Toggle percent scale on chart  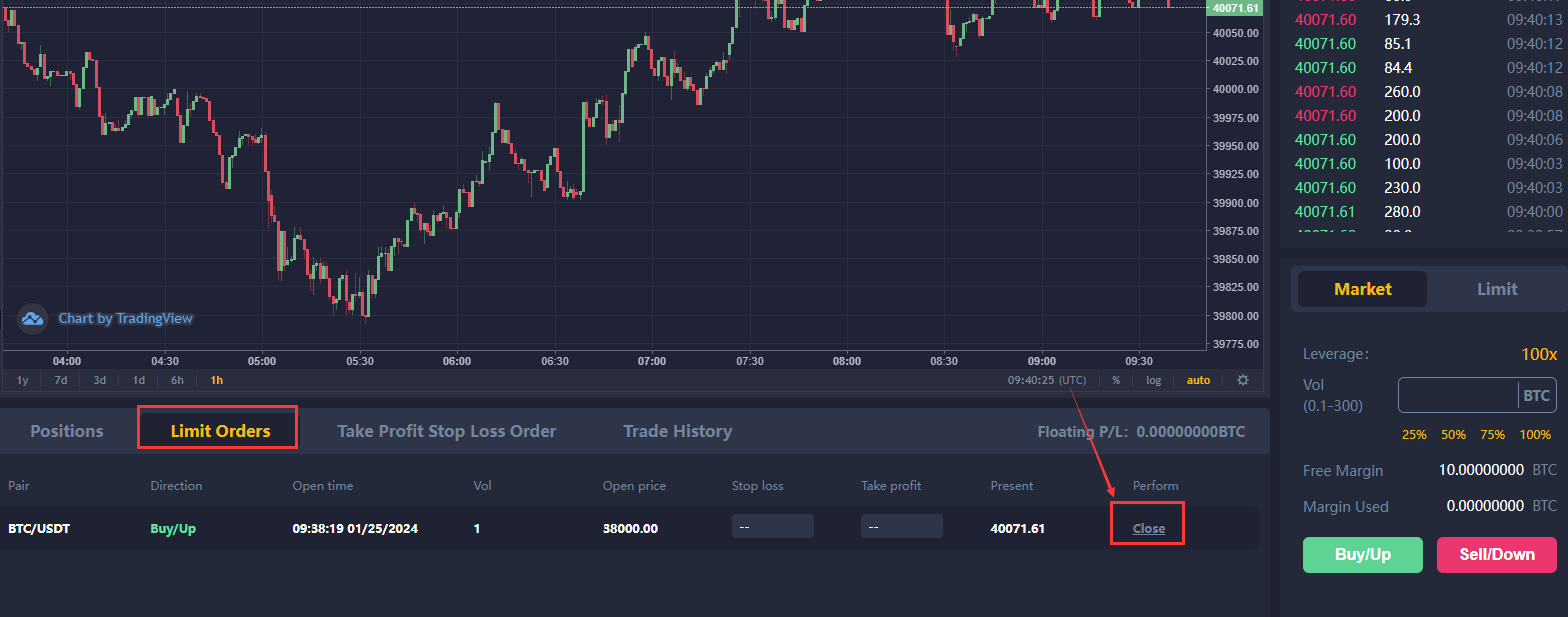pyautogui.click(x=1116, y=380)
